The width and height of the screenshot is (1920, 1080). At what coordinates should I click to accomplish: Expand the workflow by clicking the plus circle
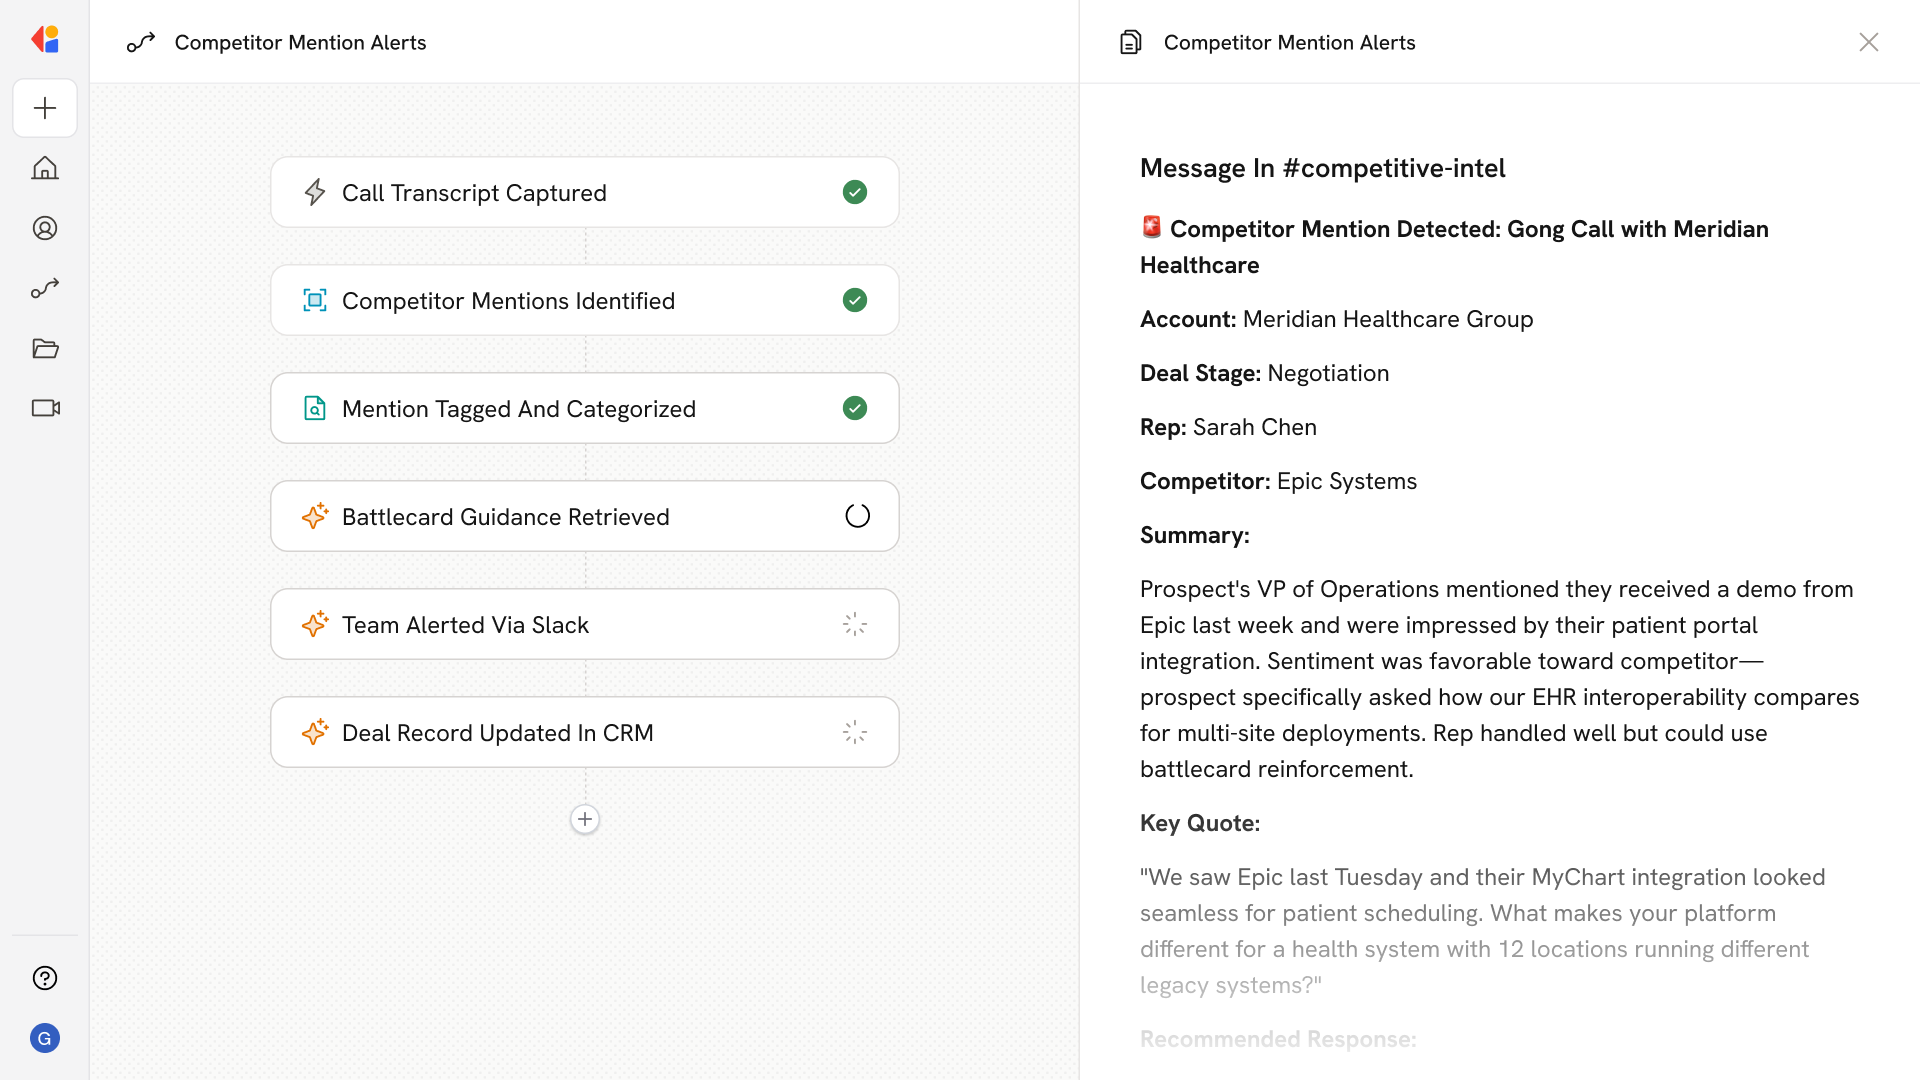pos(584,819)
